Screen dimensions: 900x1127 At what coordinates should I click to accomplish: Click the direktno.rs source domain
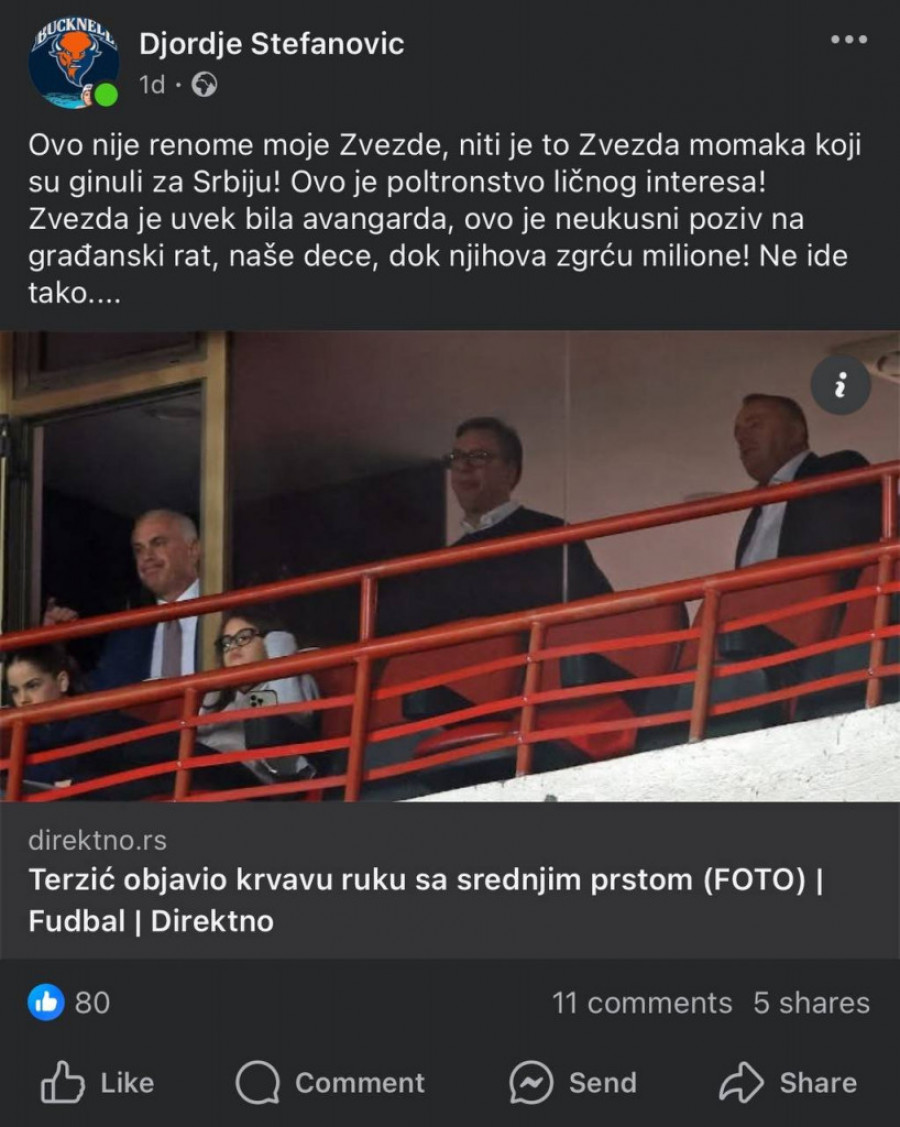pos(97,840)
